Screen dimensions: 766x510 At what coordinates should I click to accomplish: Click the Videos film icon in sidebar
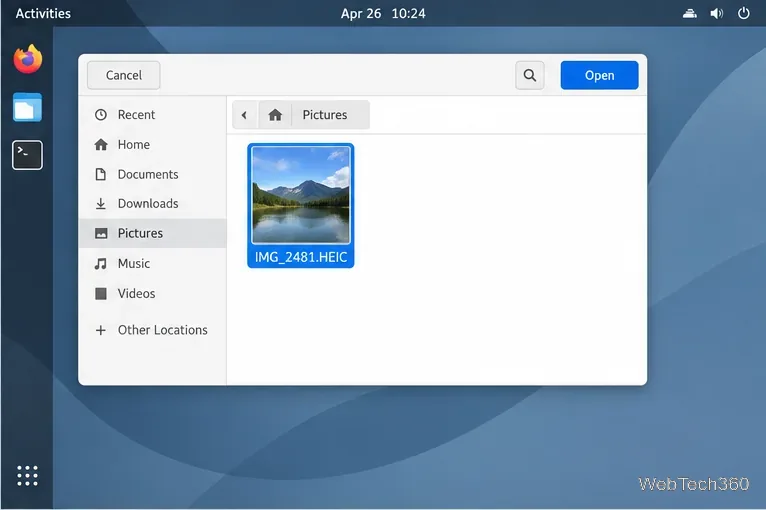[101, 294]
